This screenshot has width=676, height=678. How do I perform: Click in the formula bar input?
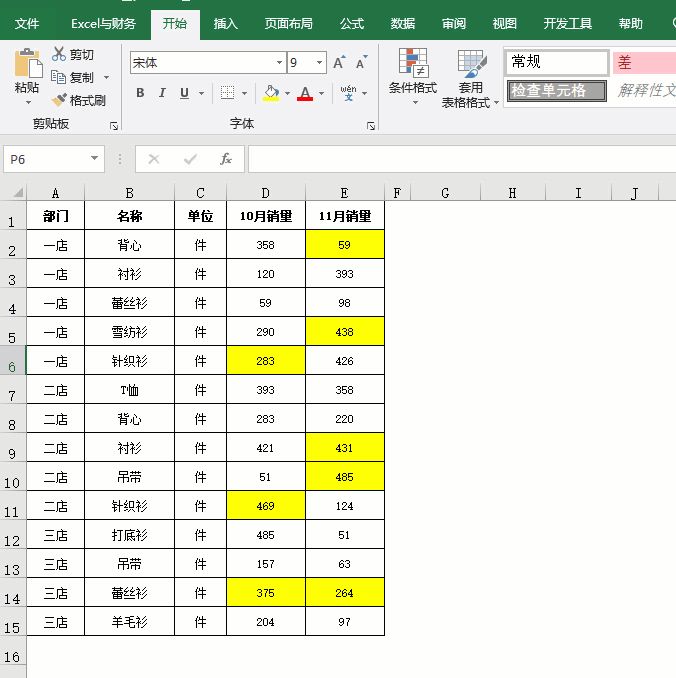click(x=462, y=159)
